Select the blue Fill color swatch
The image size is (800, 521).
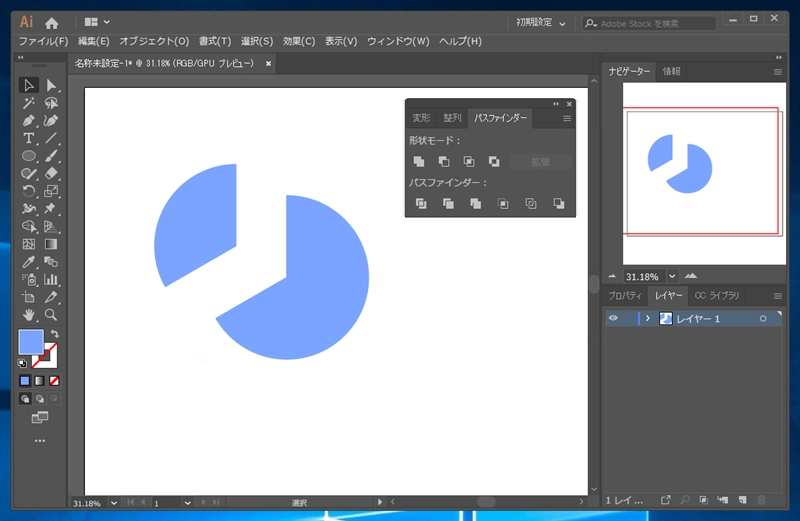tap(31, 342)
